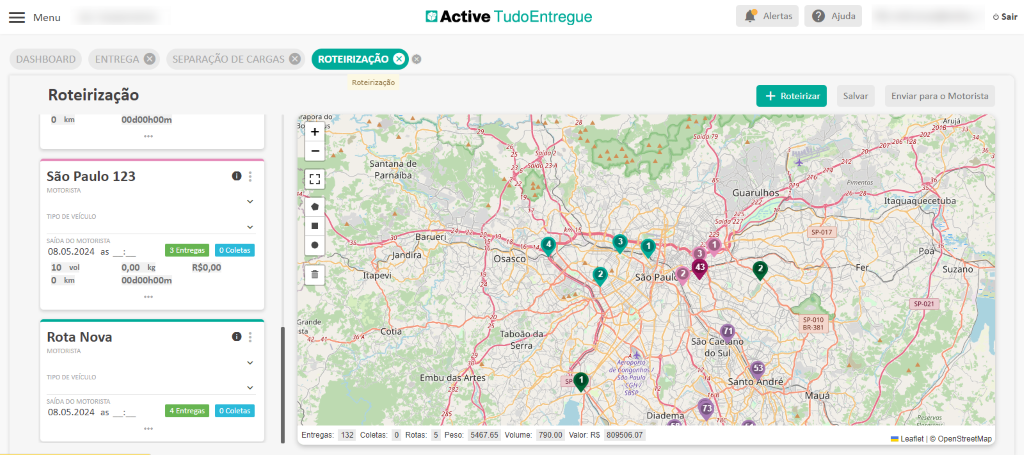Close the SEPARAÇÃO DE CARGAS tab
The width and height of the screenshot is (1024, 455).
[295, 59]
